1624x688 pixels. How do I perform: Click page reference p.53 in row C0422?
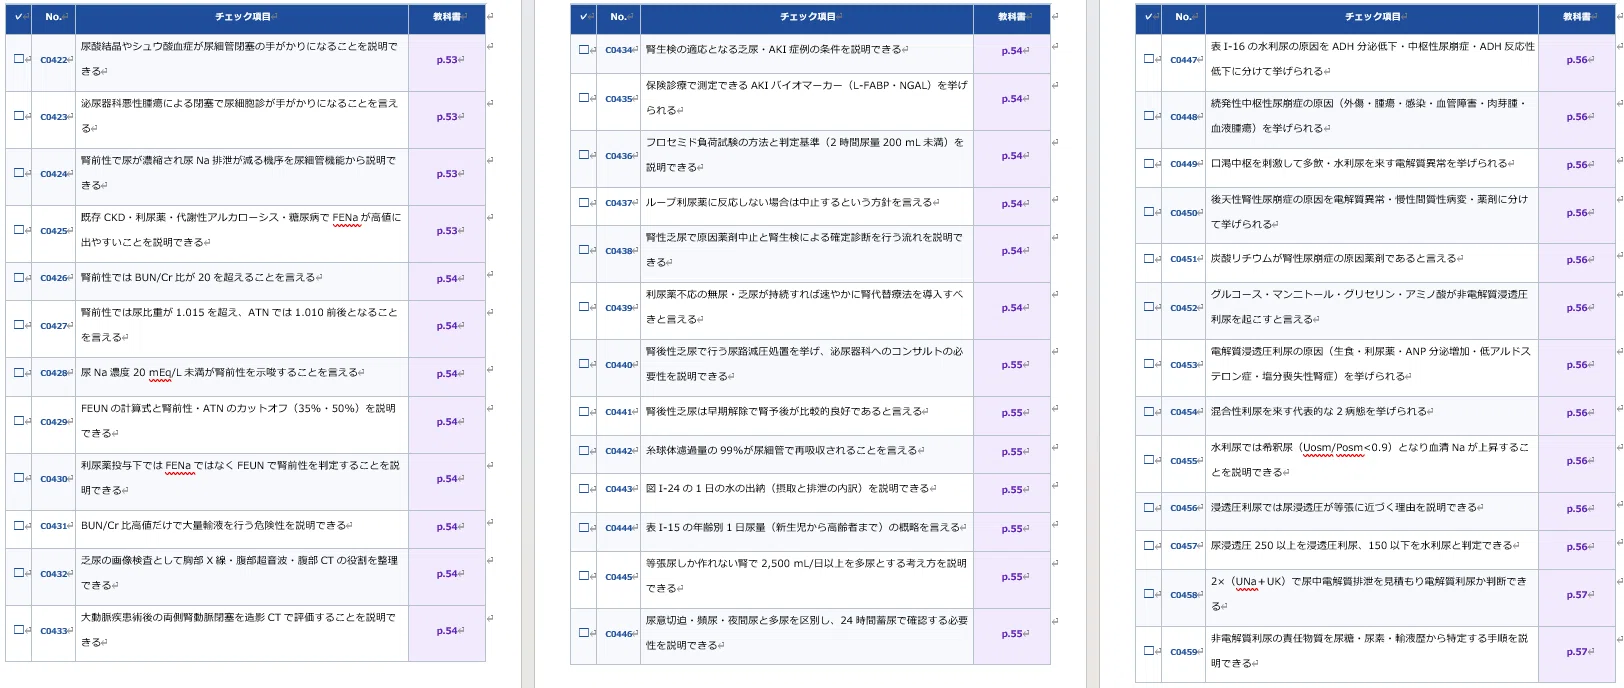pos(446,60)
